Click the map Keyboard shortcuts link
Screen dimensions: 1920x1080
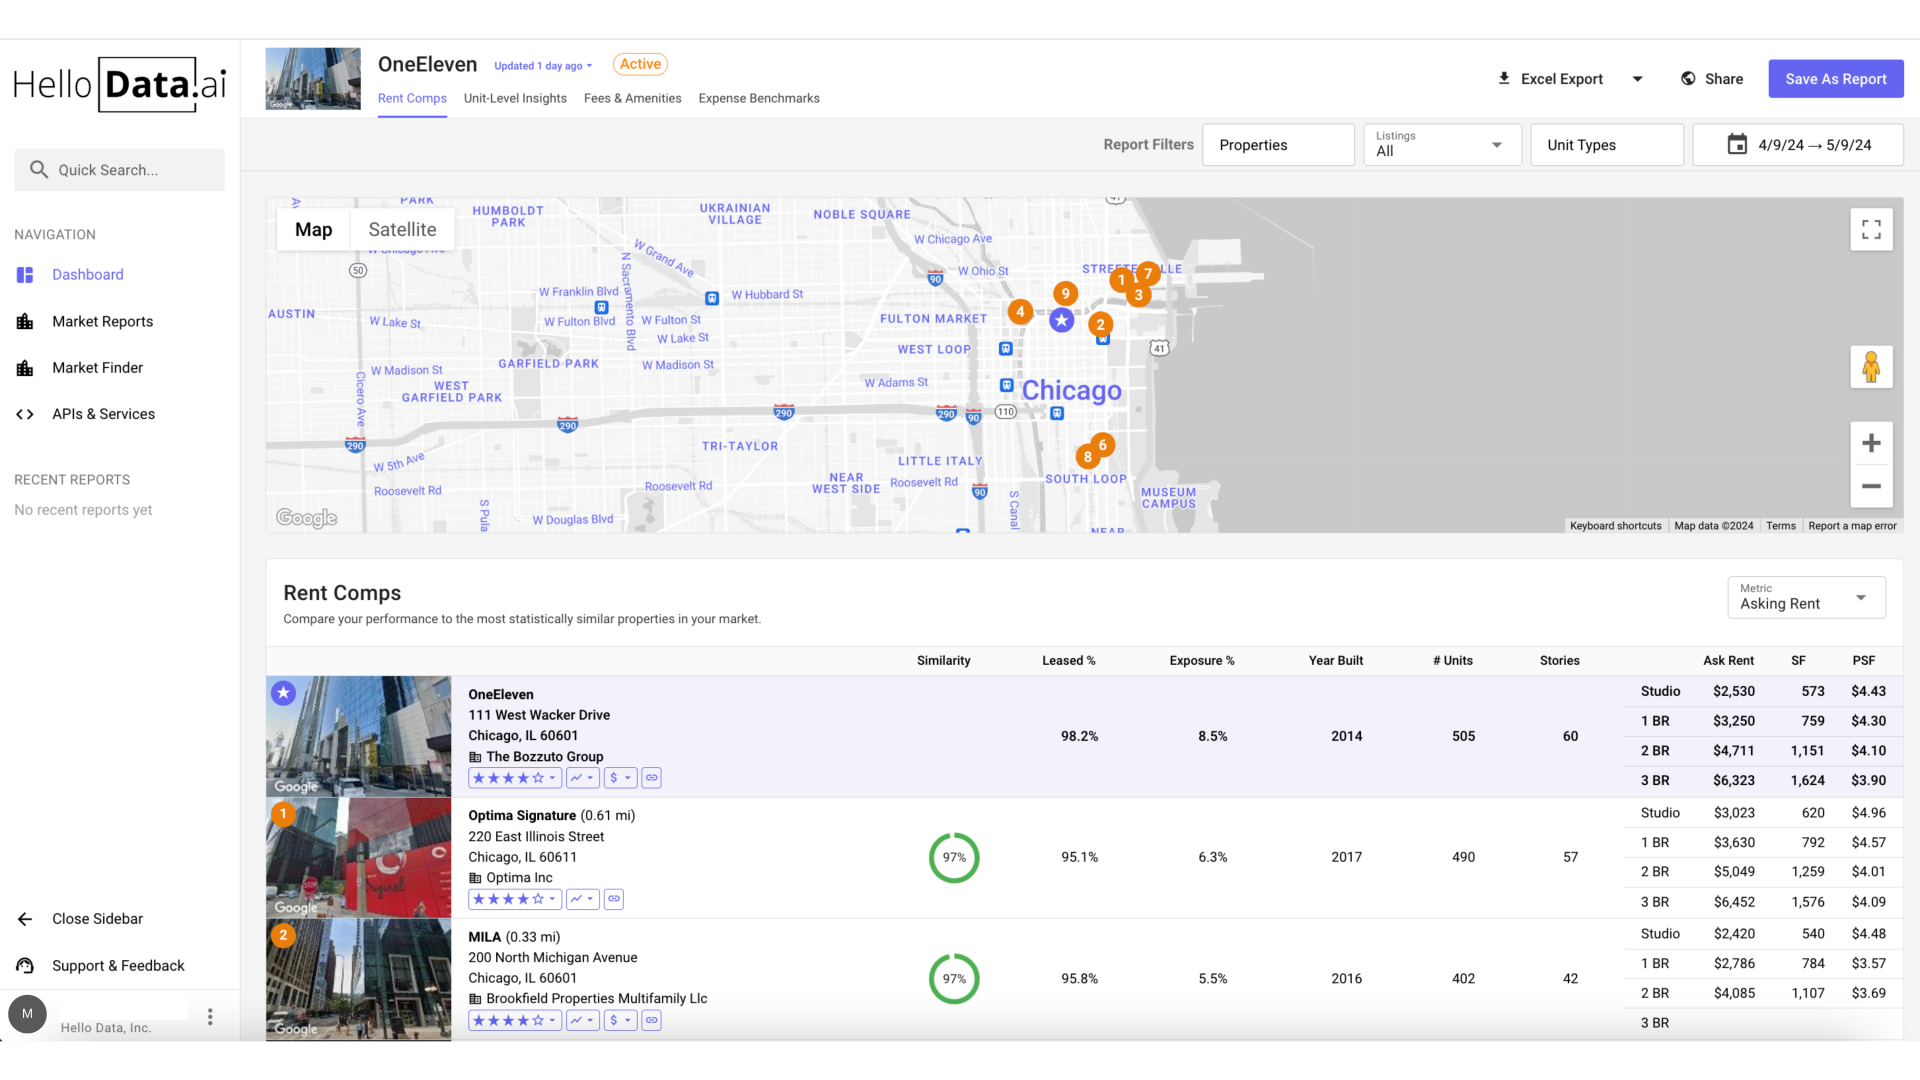(x=1615, y=526)
